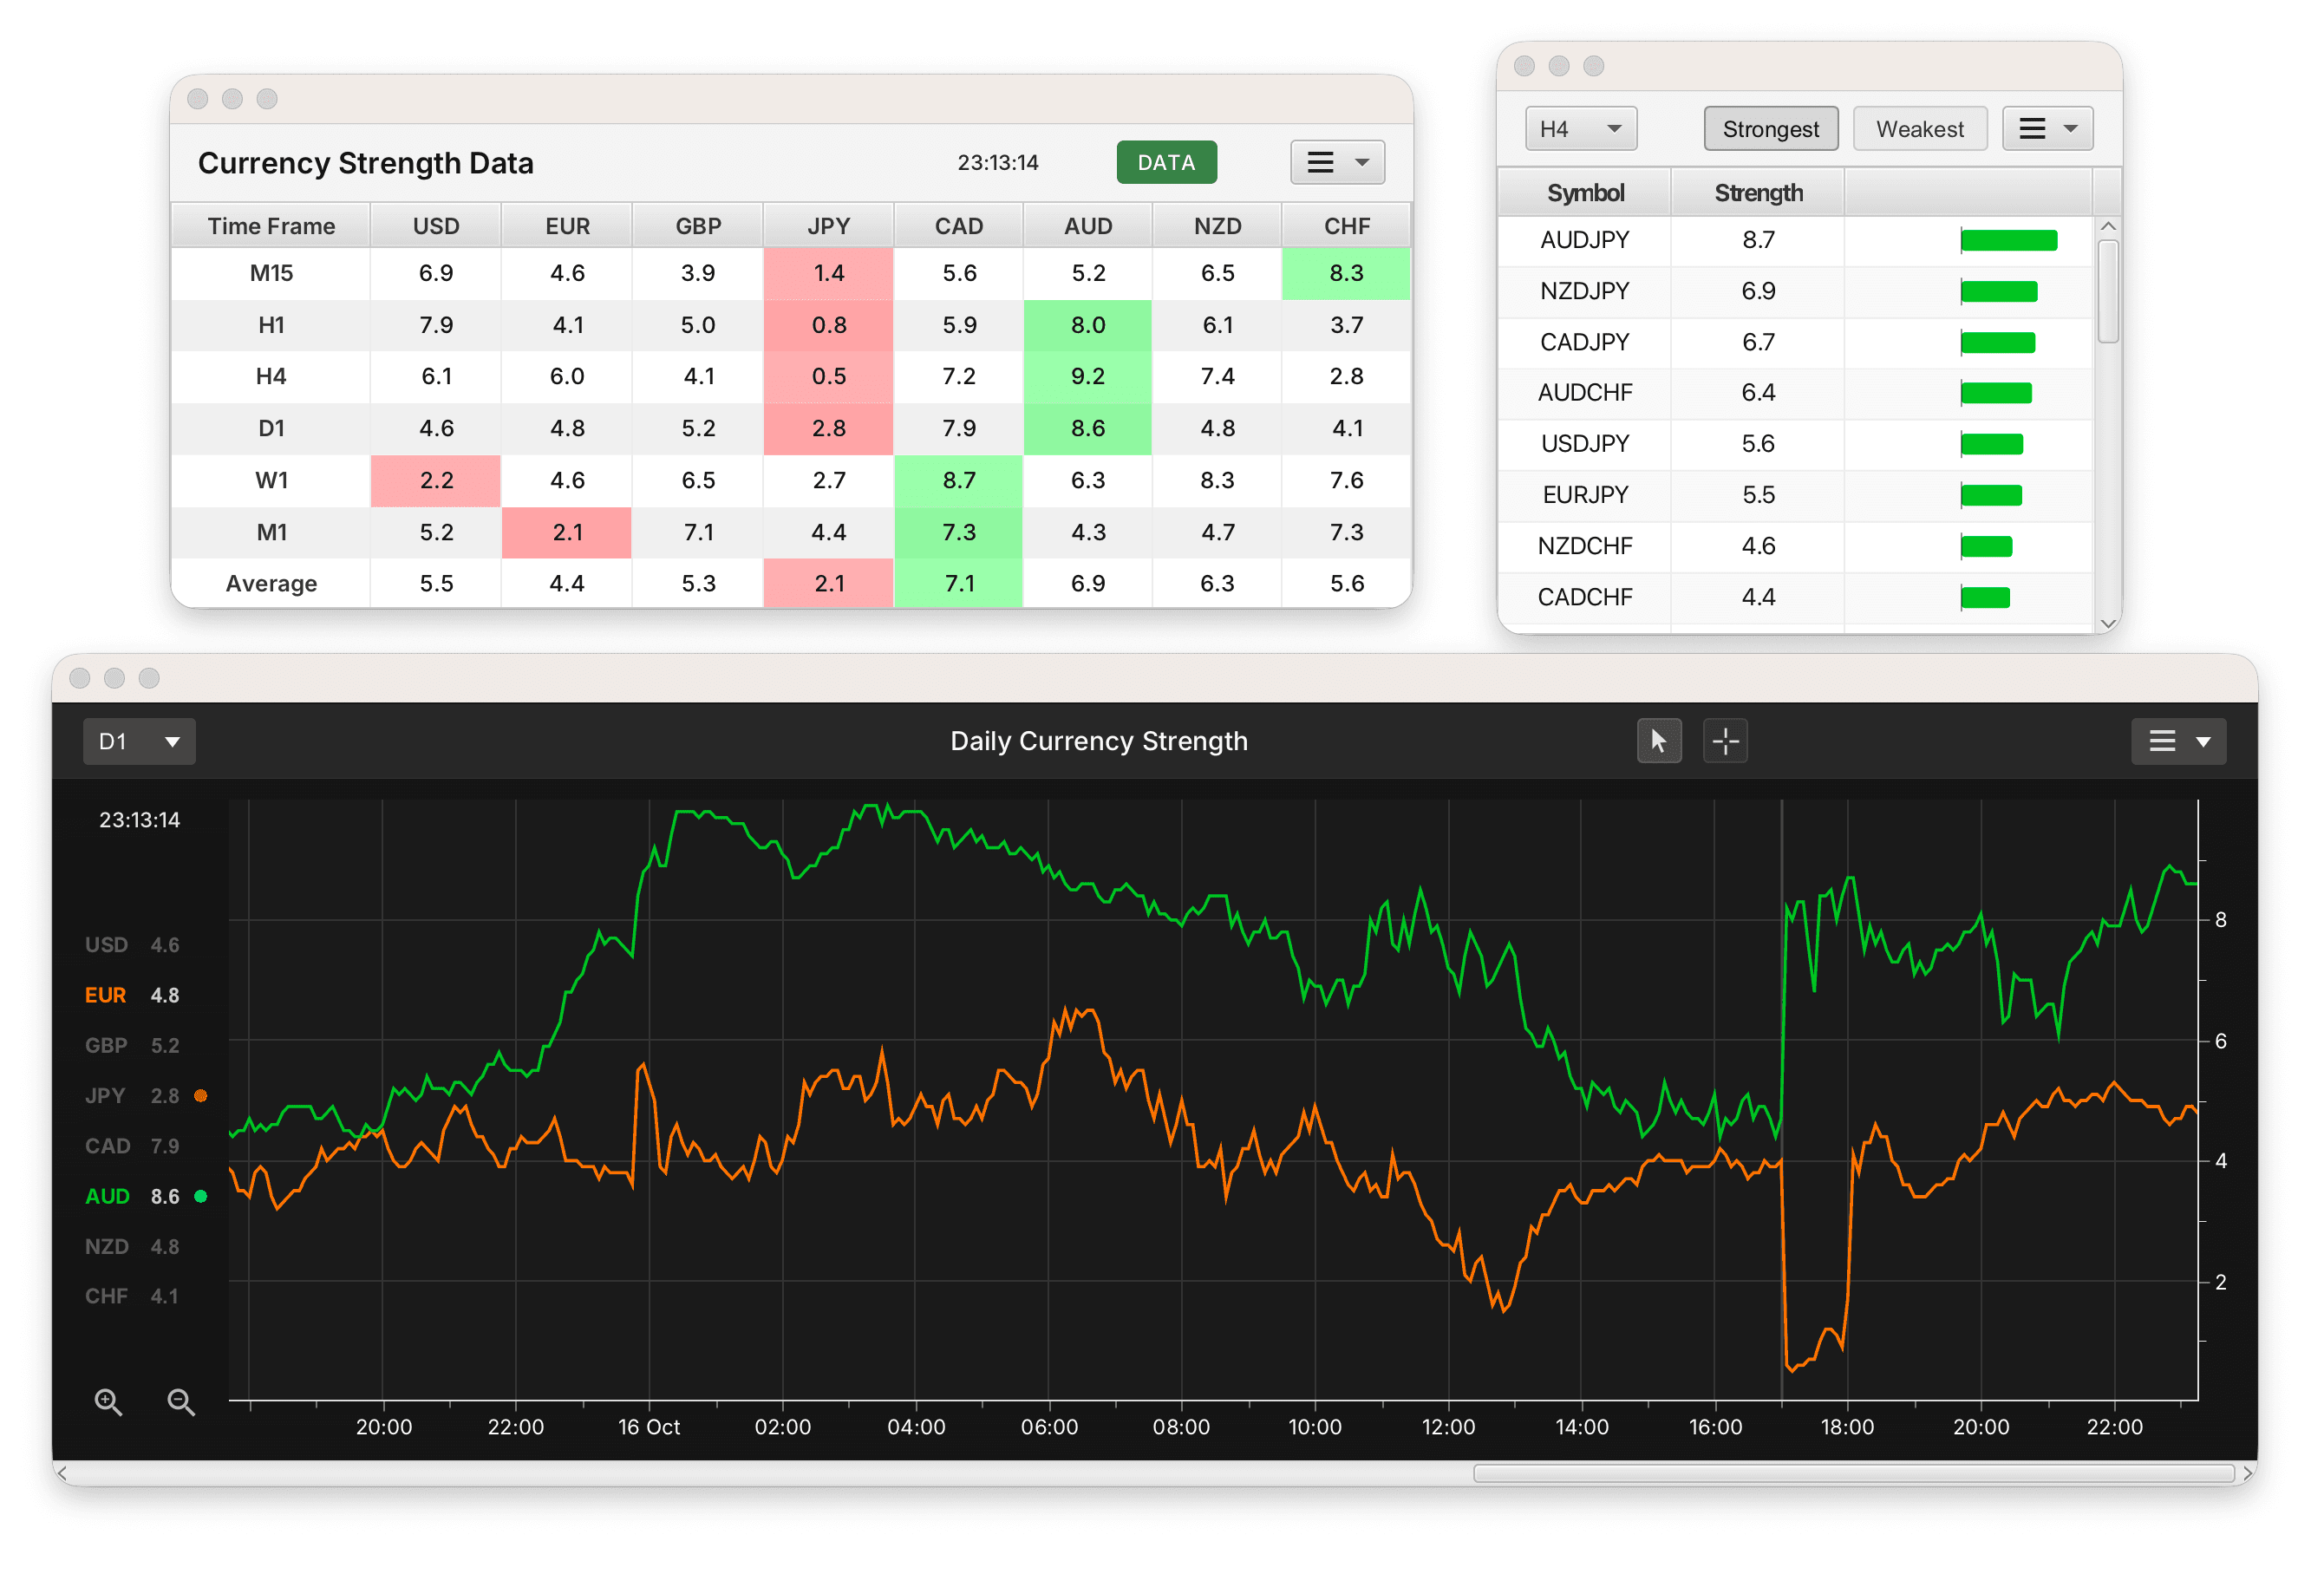Open the D1 timeframe dropdown in chart
The image size is (2324, 1587).
[139, 741]
